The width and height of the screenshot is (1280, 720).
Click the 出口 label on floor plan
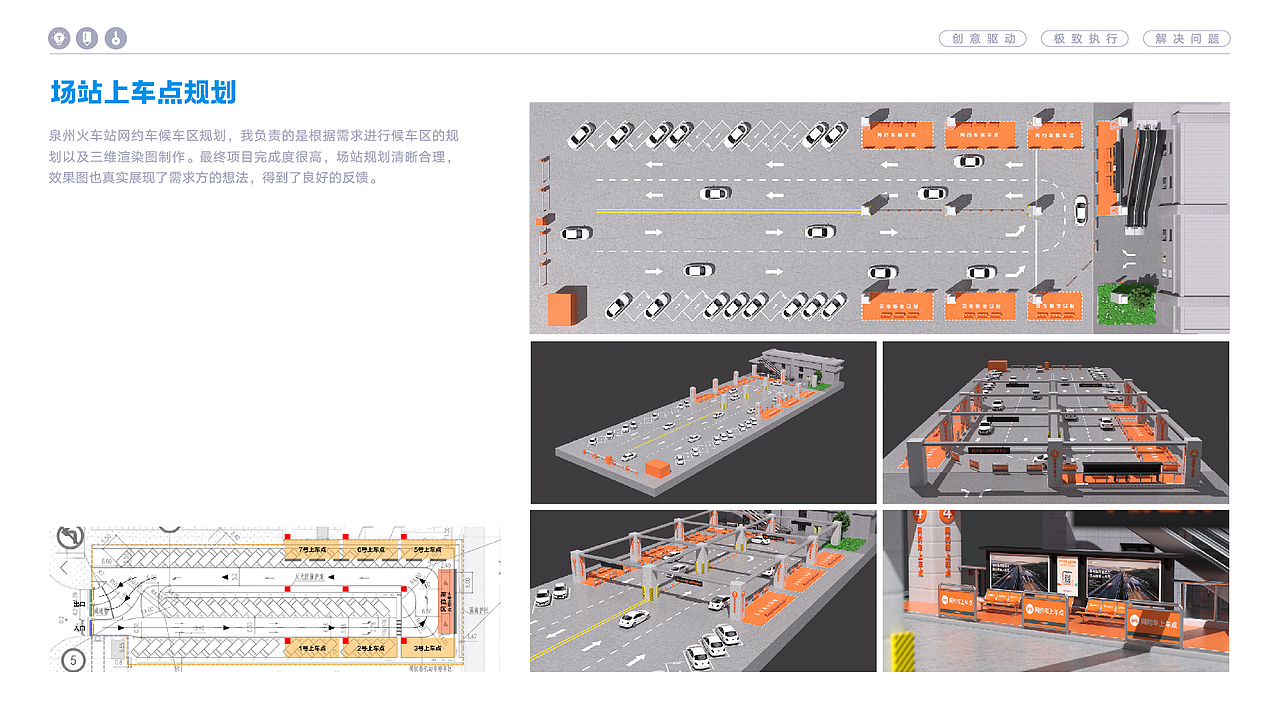pyautogui.click(x=80, y=605)
